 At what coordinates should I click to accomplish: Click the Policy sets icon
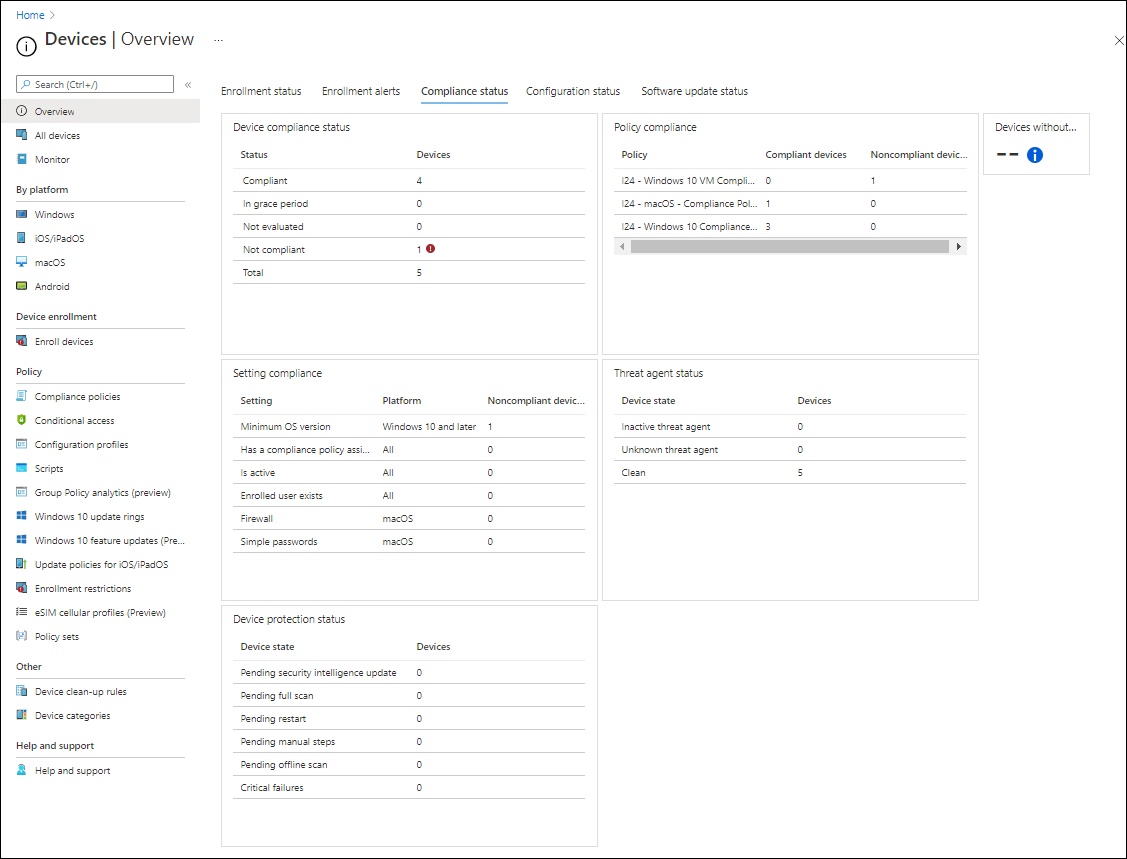22,636
